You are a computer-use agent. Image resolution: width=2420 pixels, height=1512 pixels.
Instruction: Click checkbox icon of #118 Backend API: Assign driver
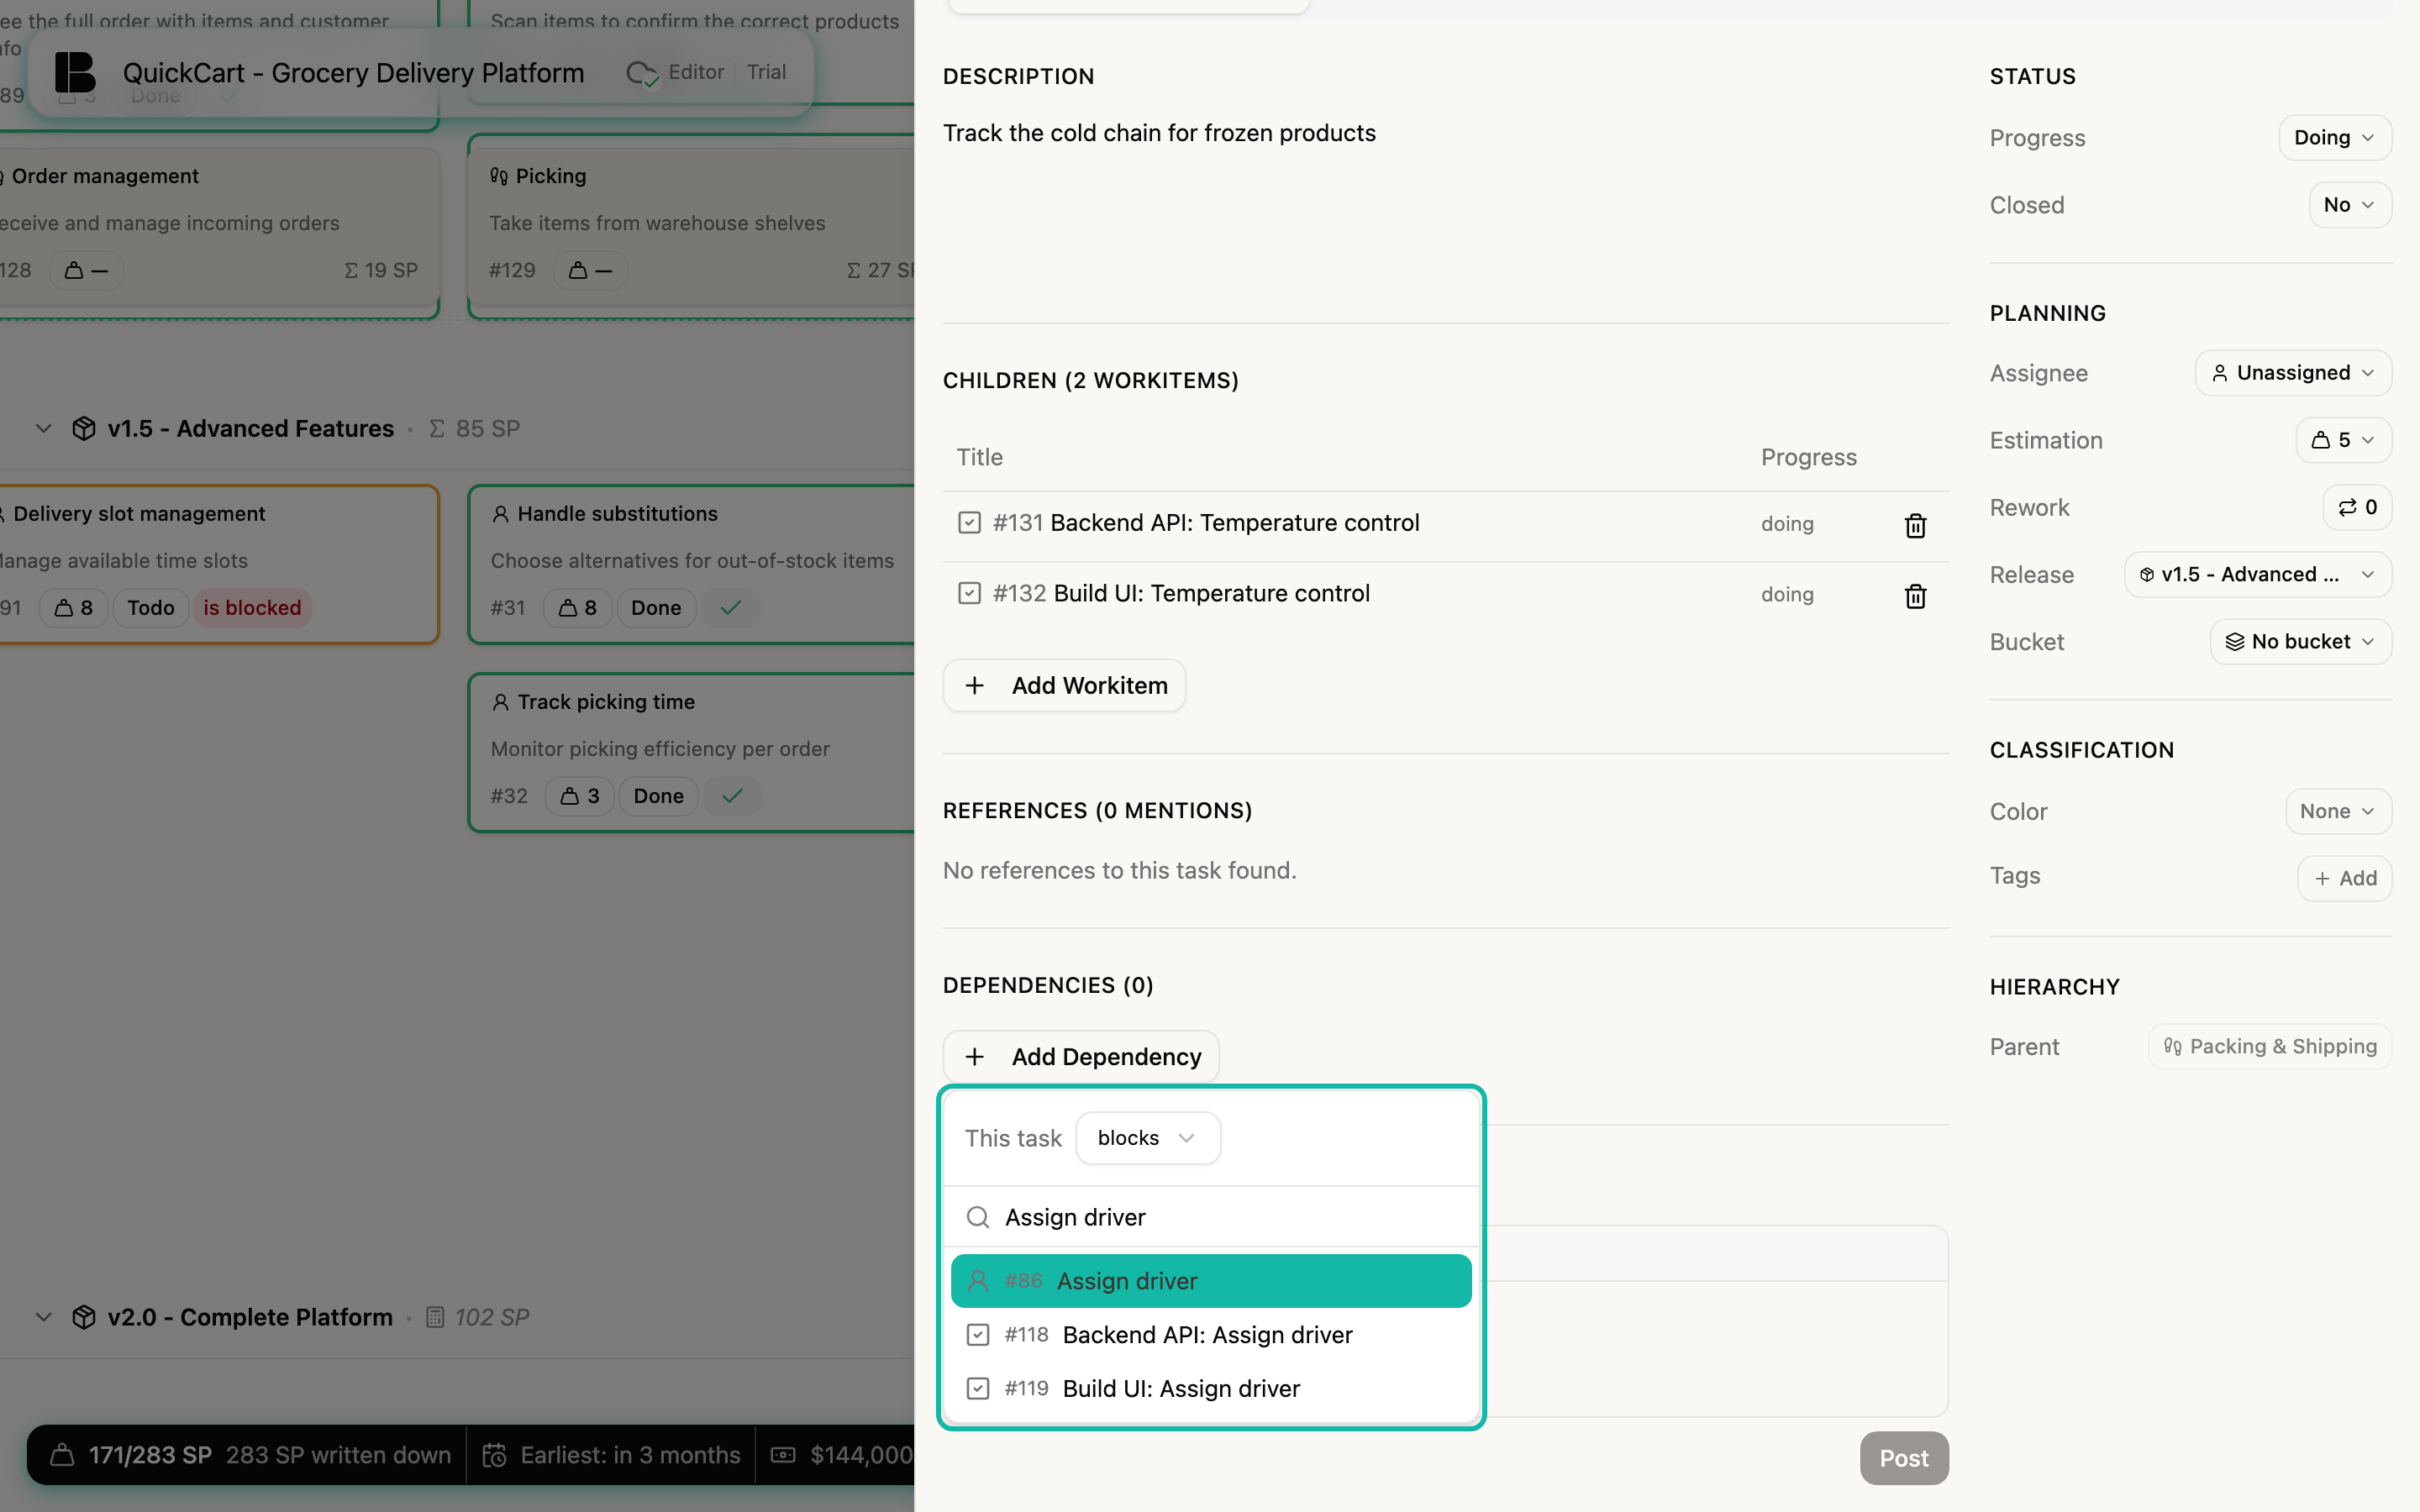pyautogui.click(x=978, y=1335)
